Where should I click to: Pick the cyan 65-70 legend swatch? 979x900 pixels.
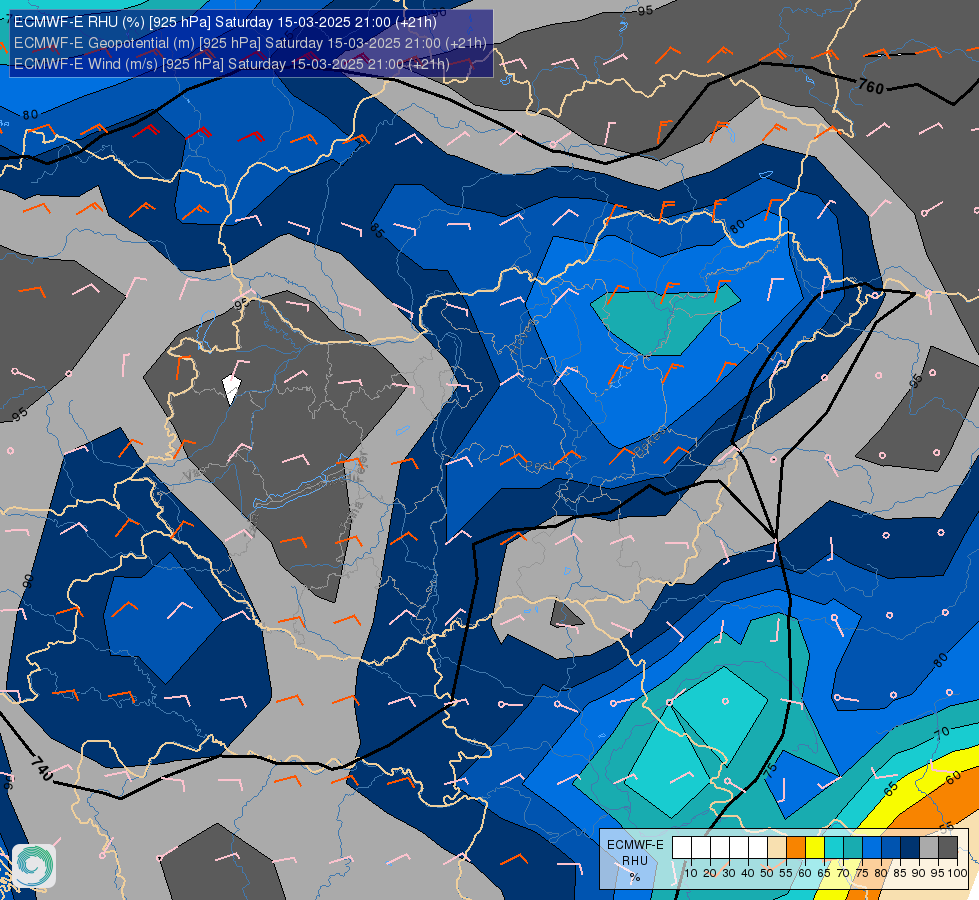coord(834,848)
